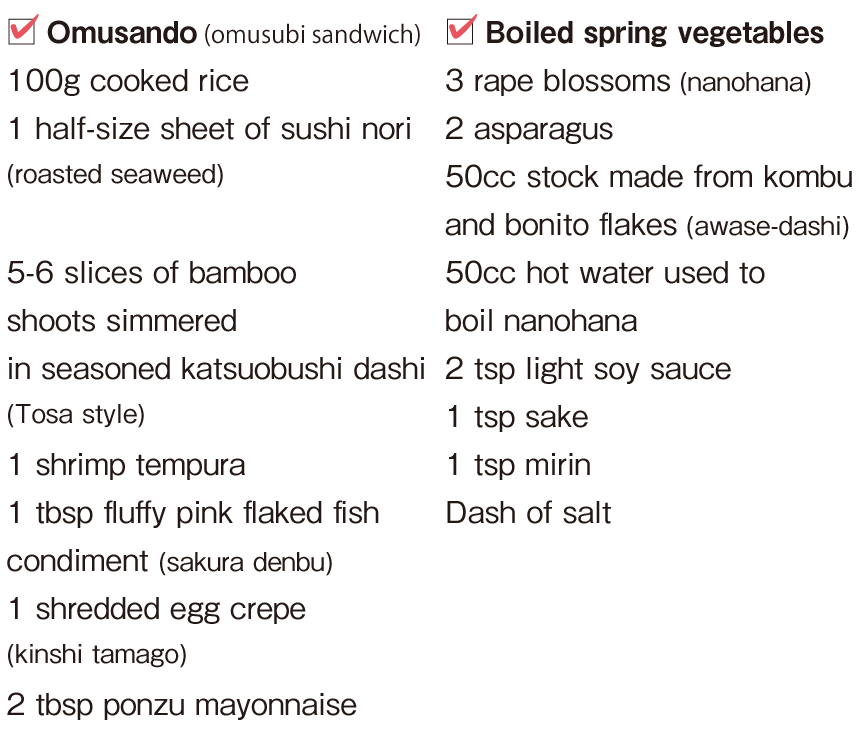Click the '(Tosa style)' note
This screenshot has width=864, height=740.
click(76, 415)
